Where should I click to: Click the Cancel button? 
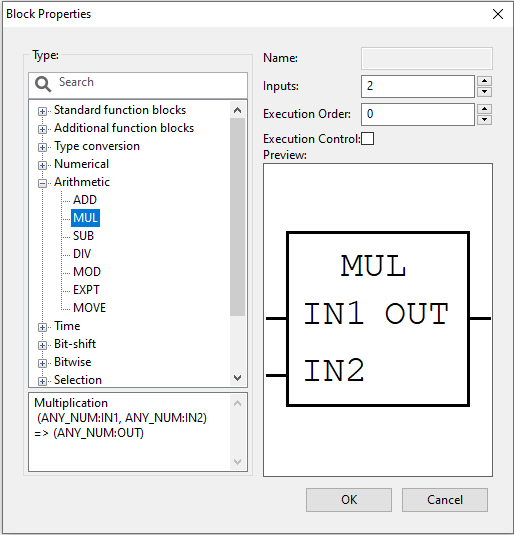445,500
